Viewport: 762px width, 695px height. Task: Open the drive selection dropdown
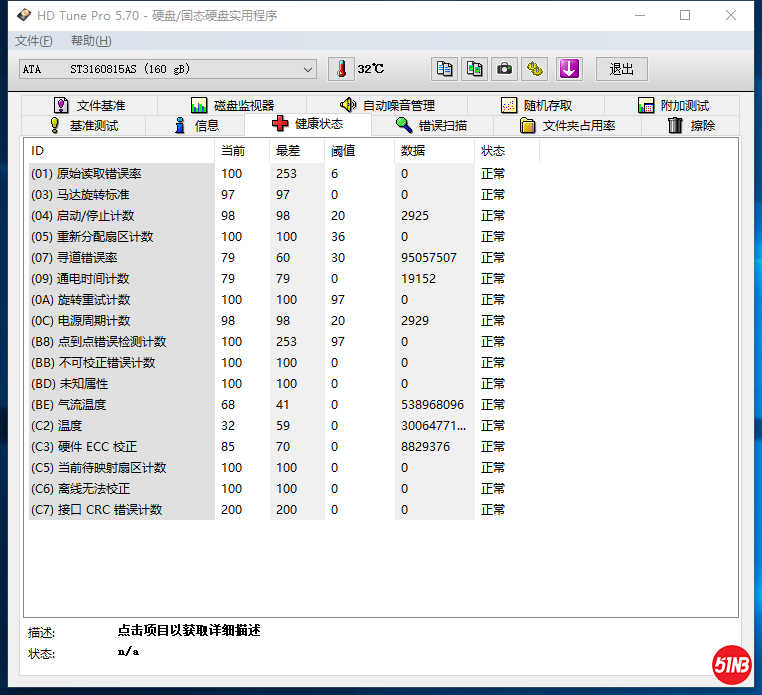tap(168, 69)
